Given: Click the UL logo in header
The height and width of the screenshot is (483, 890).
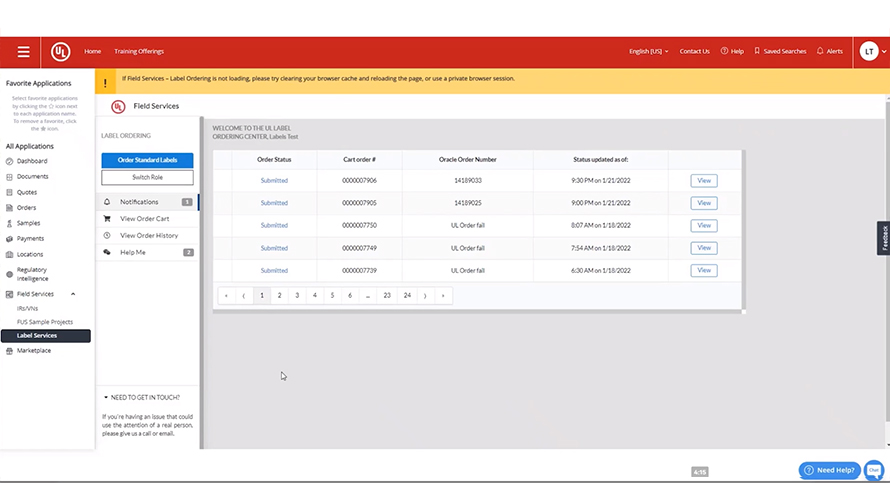Looking at the screenshot, I should [61, 52].
